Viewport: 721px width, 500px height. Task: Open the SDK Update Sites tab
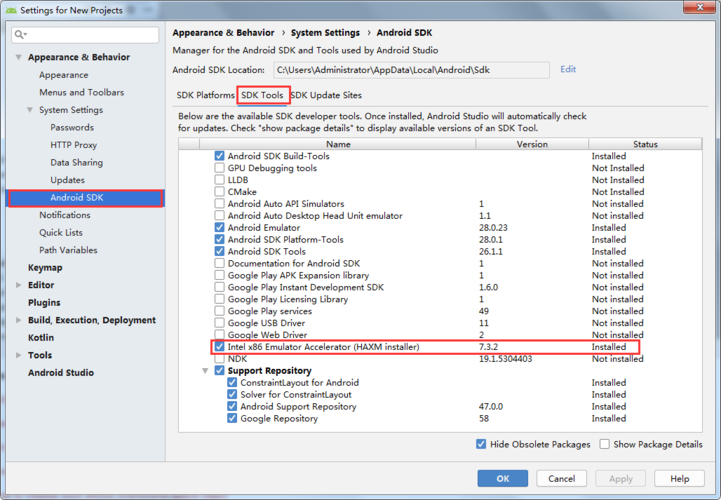pyautogui.click(x=326, y=95)
